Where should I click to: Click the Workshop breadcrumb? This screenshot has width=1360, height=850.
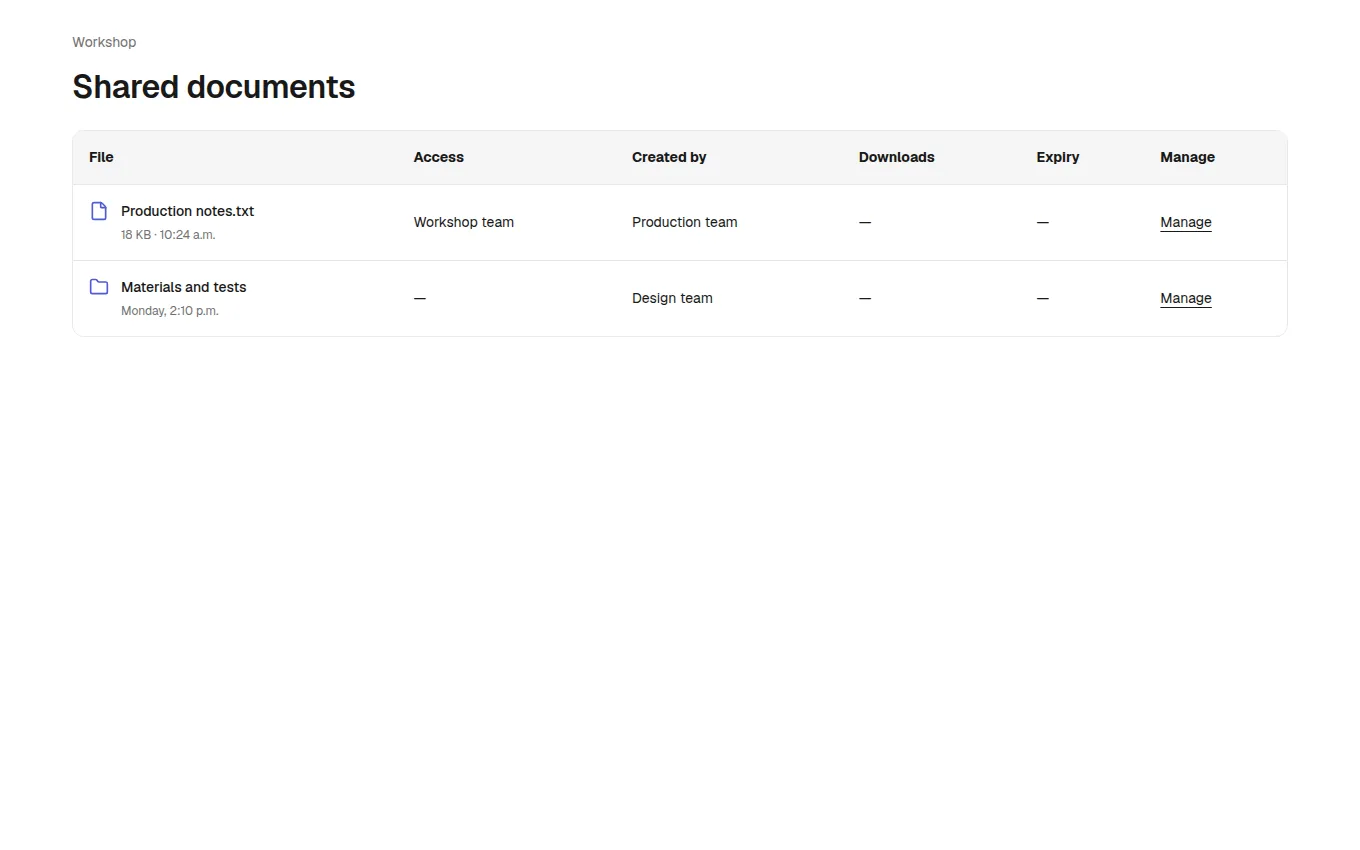coord(104,42)
